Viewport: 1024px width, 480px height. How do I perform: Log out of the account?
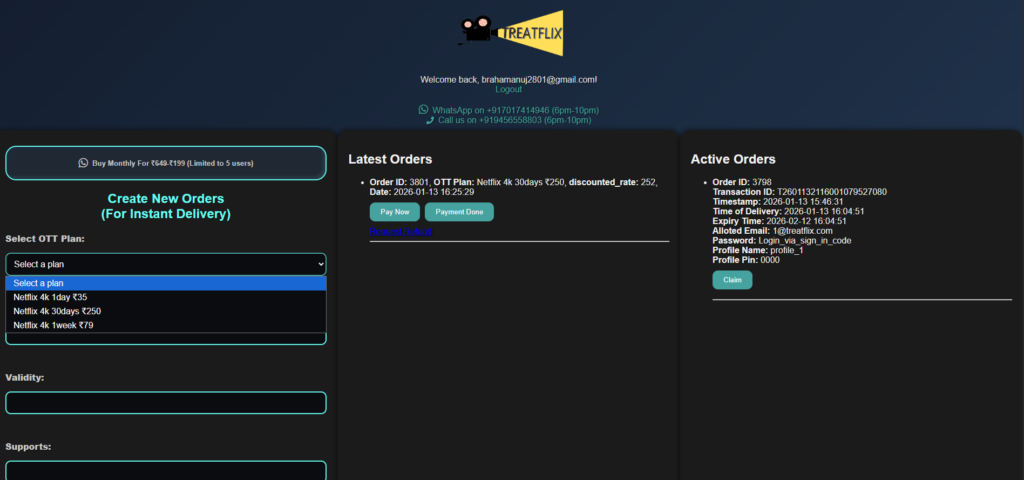click(508, 89)
